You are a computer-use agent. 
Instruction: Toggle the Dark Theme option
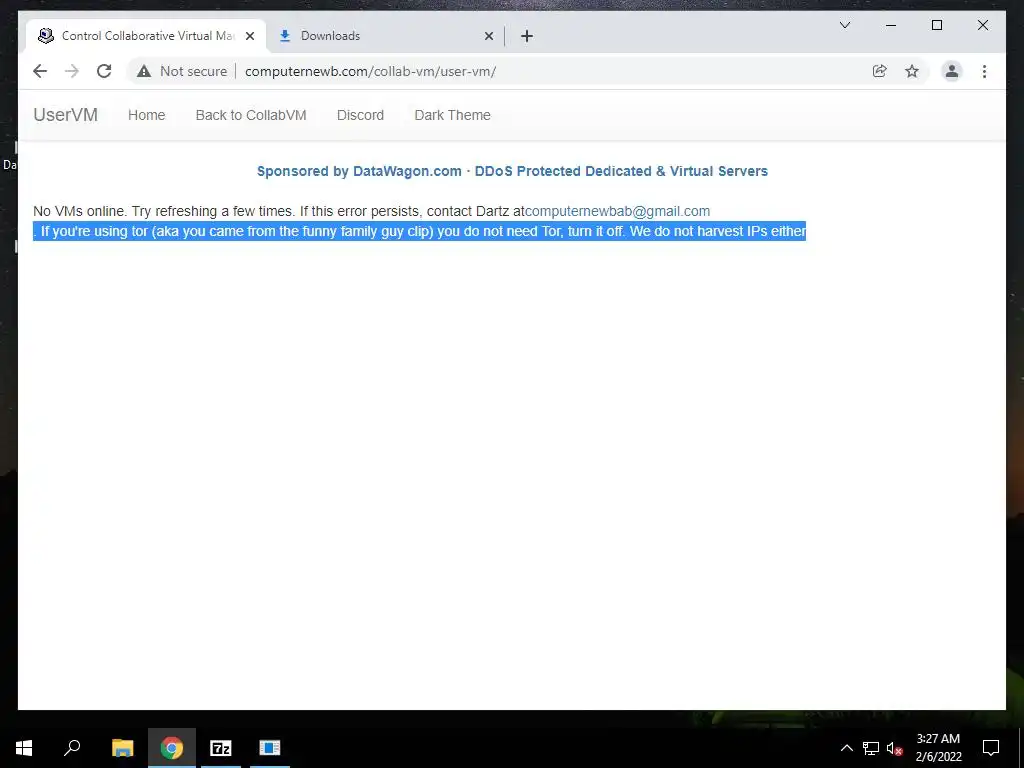tap(453, 115)
